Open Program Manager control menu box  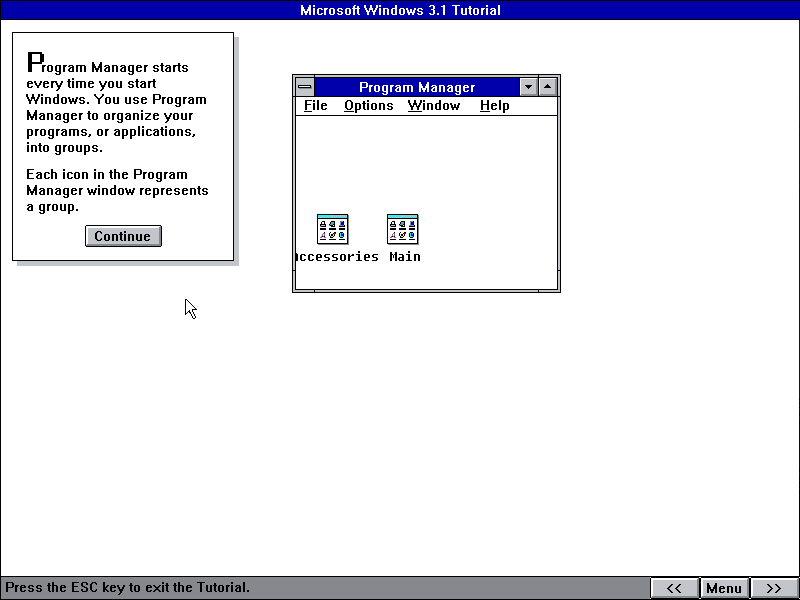pos(305,87)
